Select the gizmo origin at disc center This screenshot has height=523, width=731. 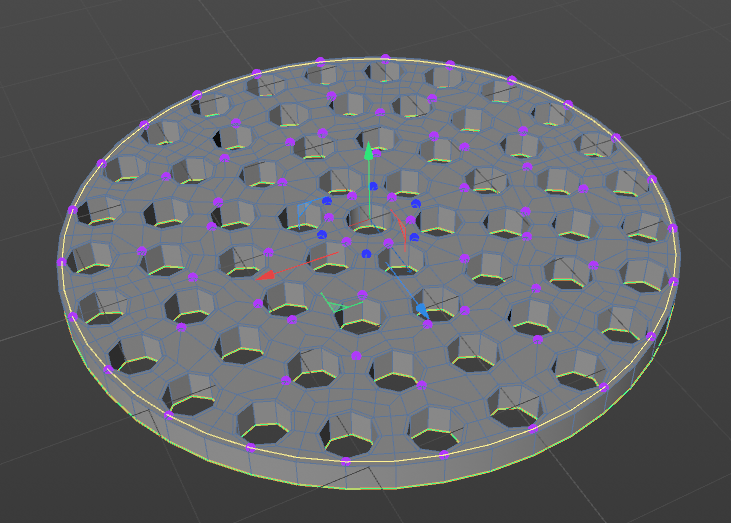click(x=369, y=220)
